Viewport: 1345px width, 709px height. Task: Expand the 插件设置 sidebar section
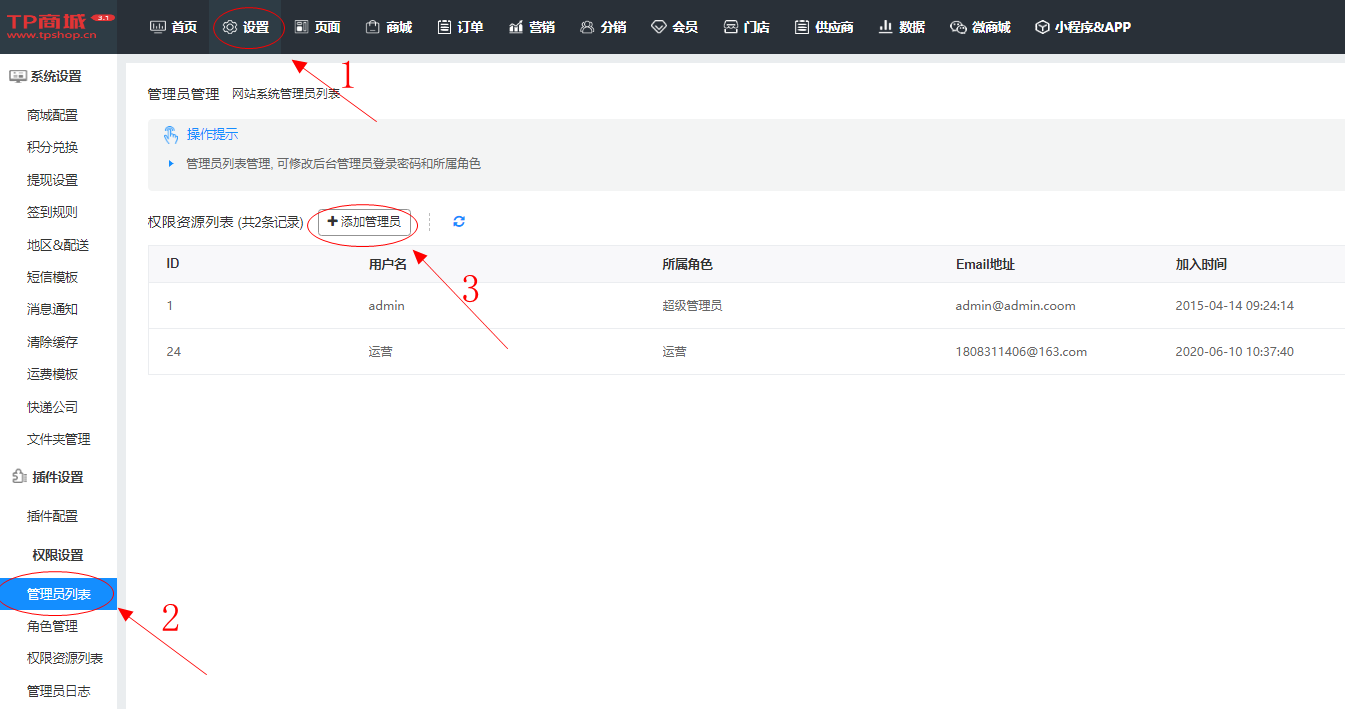click(x=47, y=477)
